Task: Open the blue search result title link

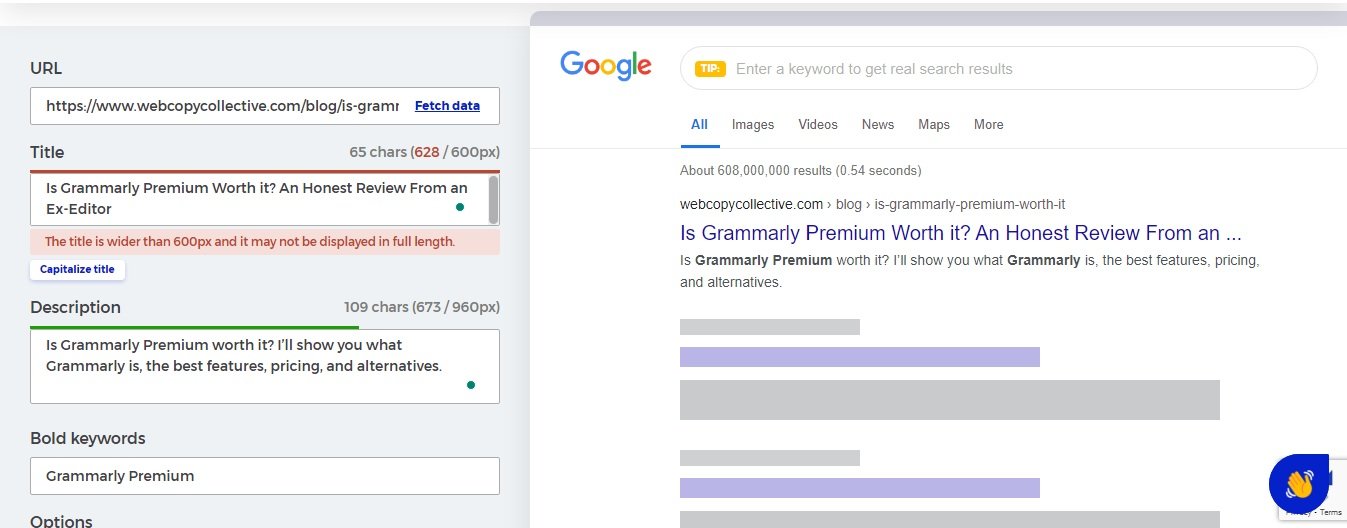Action: click(960, 233)
